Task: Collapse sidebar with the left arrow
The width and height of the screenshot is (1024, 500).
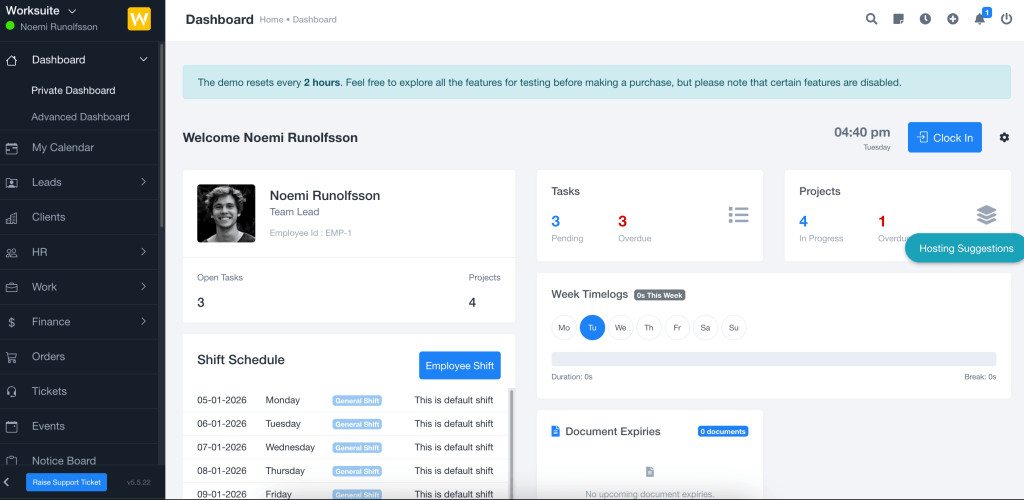Action: coord(7,482)
